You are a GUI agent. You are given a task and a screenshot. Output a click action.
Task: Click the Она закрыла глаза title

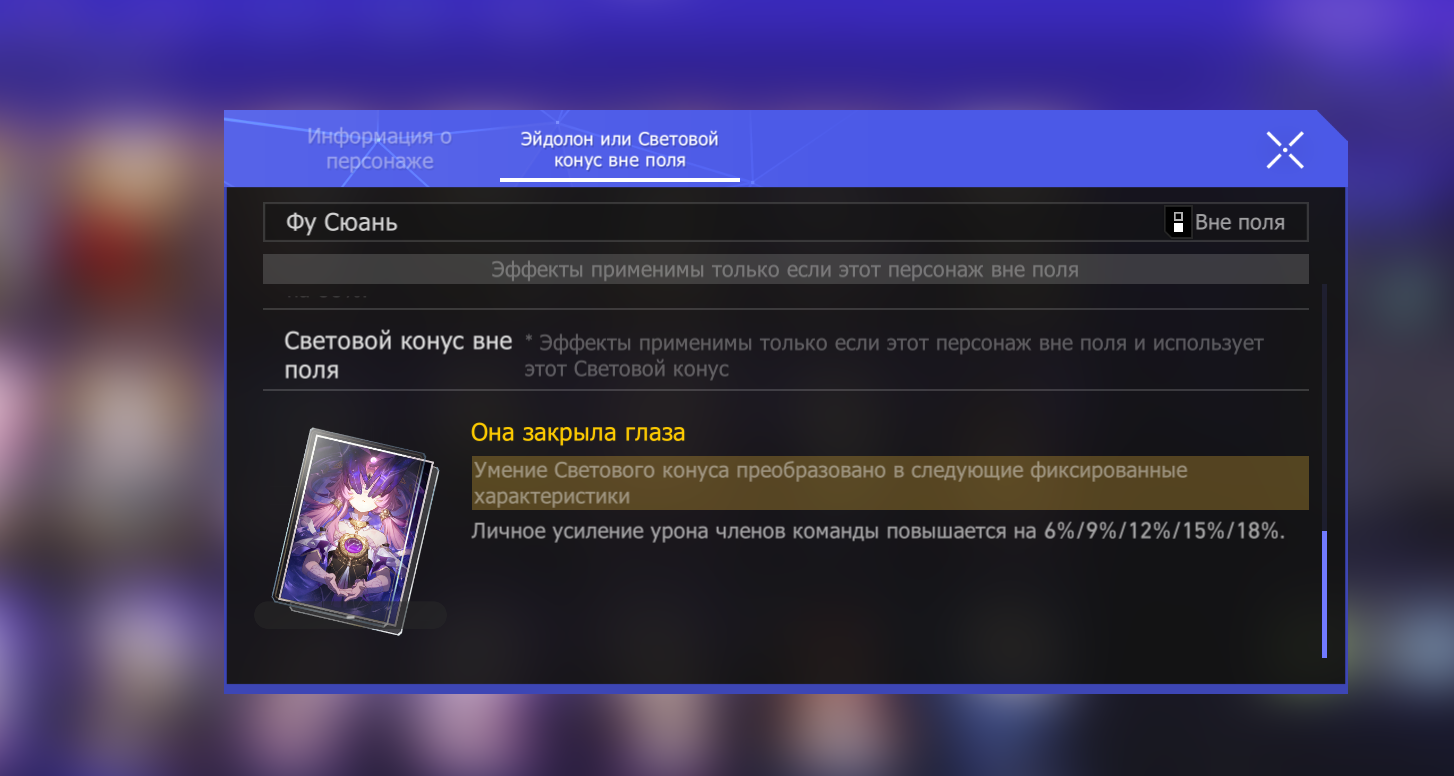[578, 433]
